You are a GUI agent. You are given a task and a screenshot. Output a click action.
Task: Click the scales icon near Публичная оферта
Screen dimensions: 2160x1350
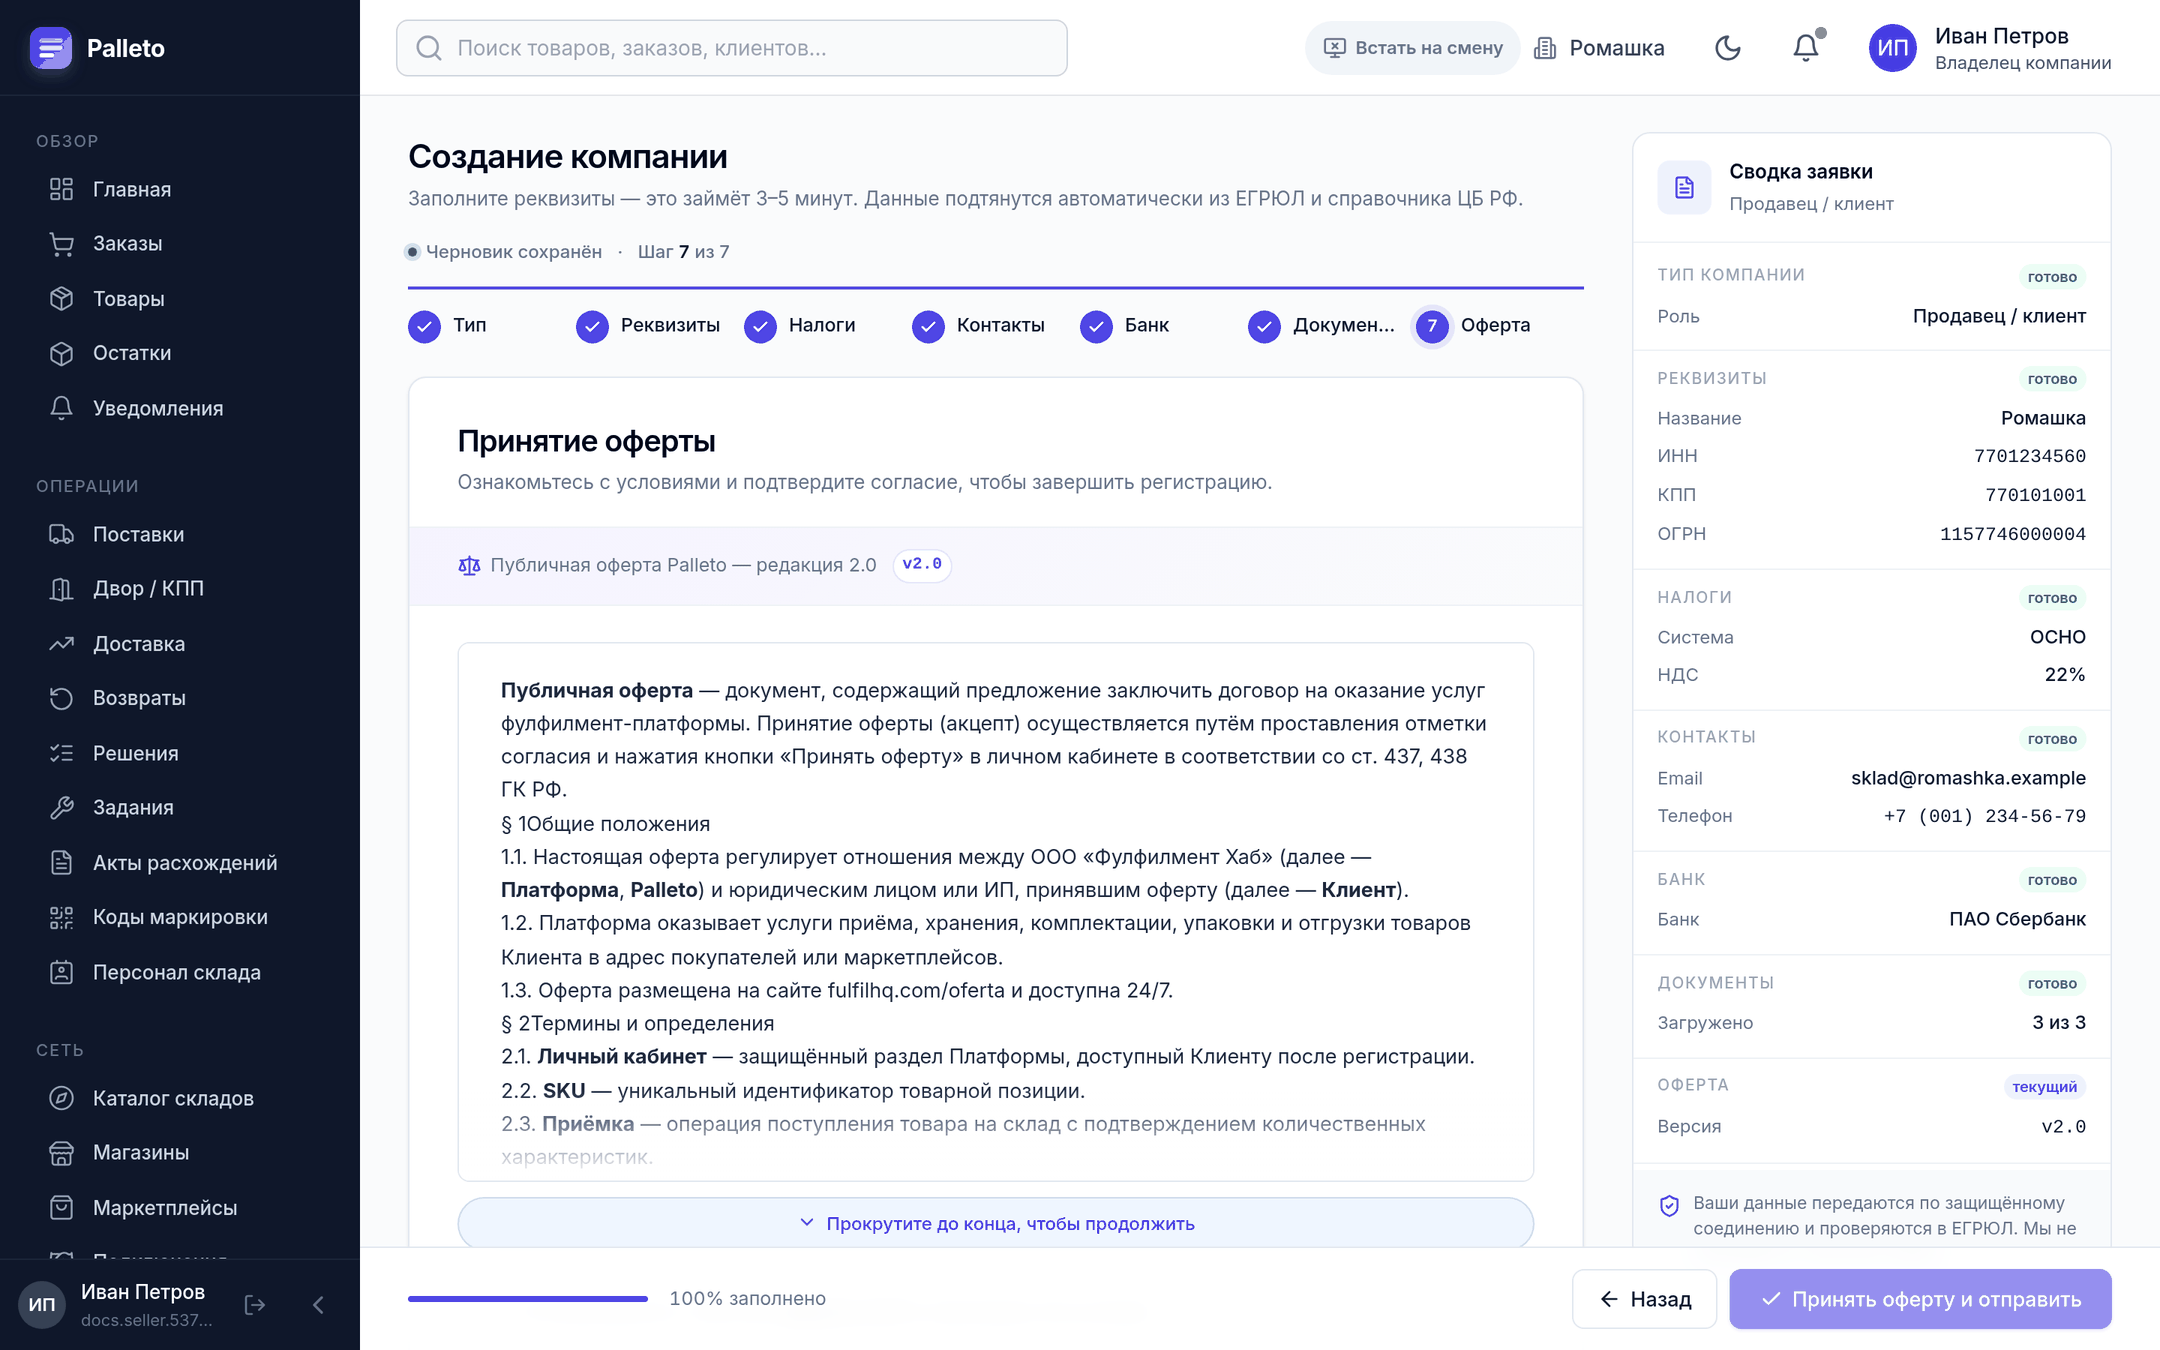coord(469,566)
